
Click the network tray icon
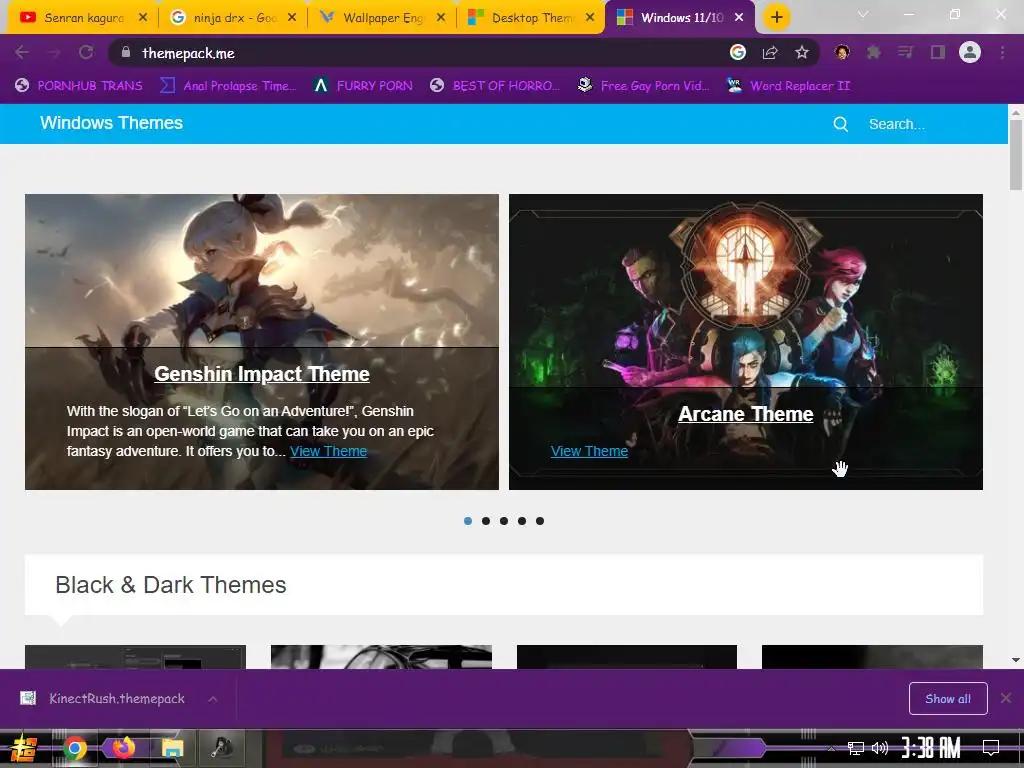click(856, 748)
